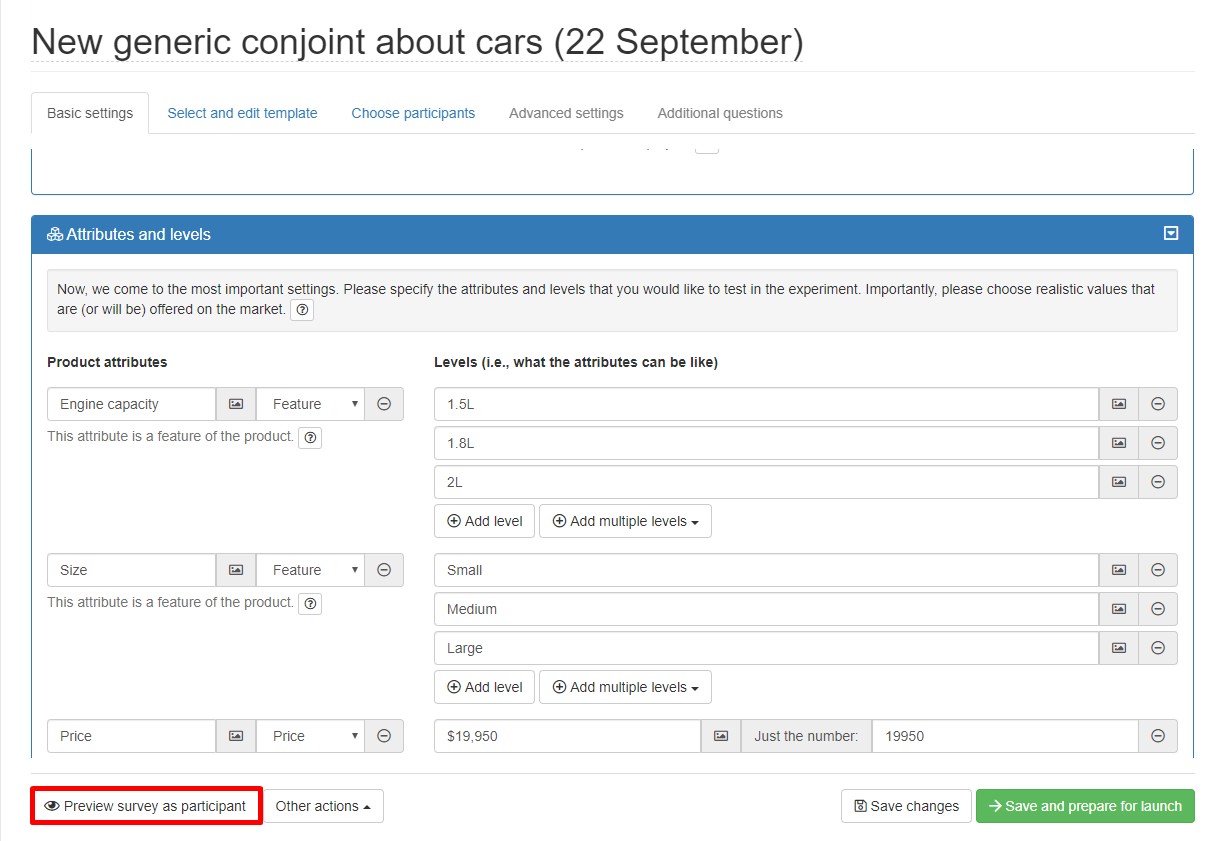Open Add multiple levels dropdown for Size

625,687
